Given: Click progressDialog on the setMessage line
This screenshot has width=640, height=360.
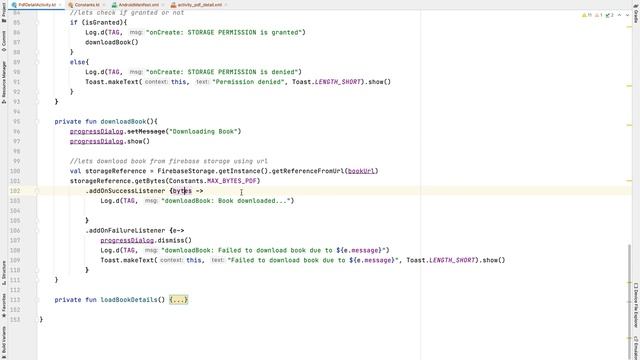Looking at the screenshot, I should (96, 131).
